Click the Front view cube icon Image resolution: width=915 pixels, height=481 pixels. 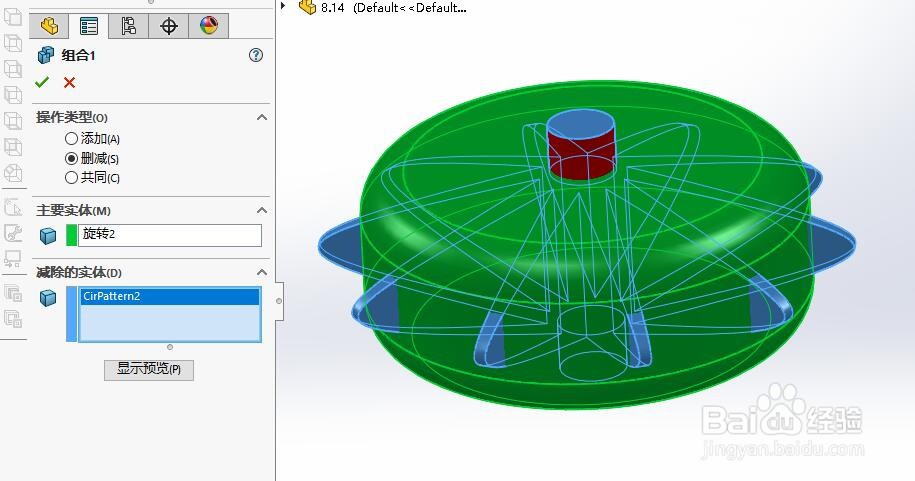point(13,17)
